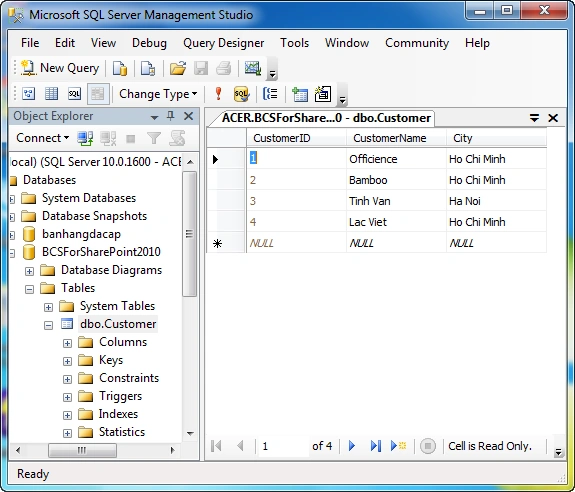The height and width of the screenshot is (492, 575).
Task: Click the Add Table icon
Action: (x=300, y=94)
